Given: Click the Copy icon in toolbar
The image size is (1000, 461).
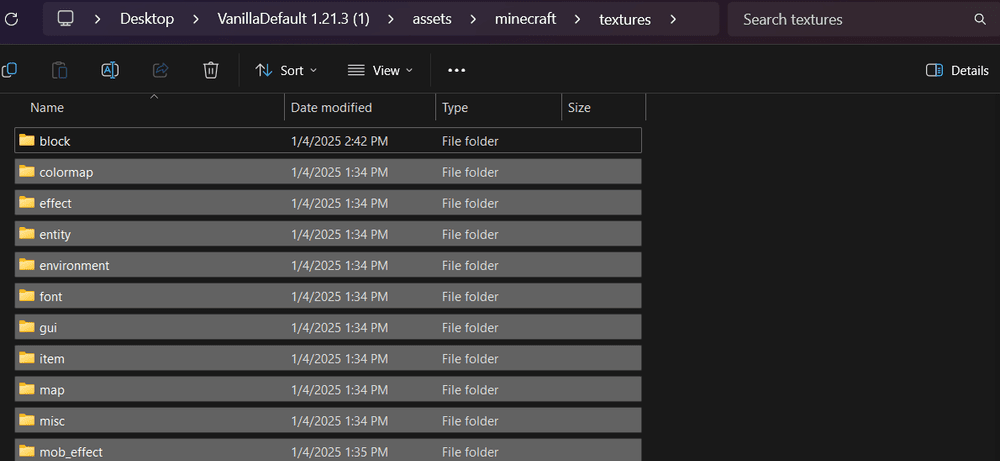Looking at the screenshot, I should [9, 70].
